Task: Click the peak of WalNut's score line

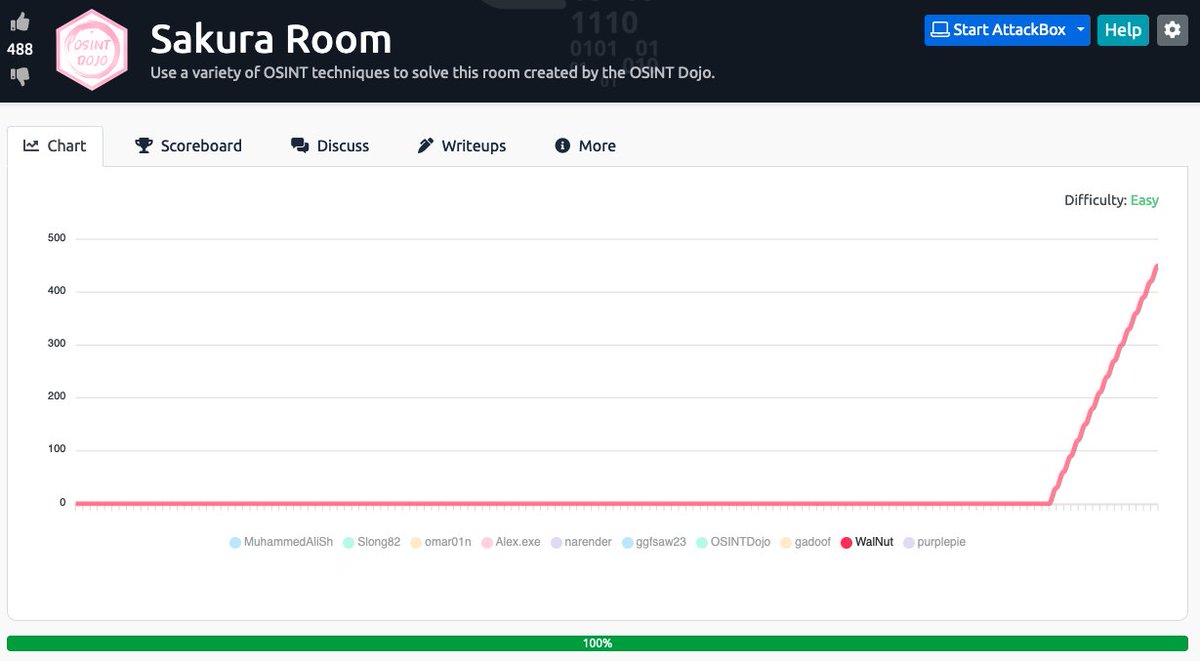Action: pos(1157,267)
